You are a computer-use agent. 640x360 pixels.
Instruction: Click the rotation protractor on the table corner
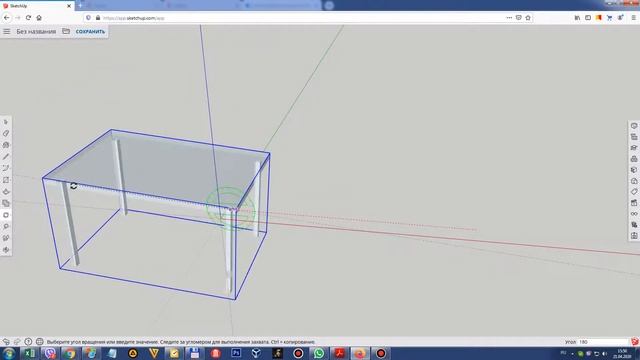(x=230, y=209)
